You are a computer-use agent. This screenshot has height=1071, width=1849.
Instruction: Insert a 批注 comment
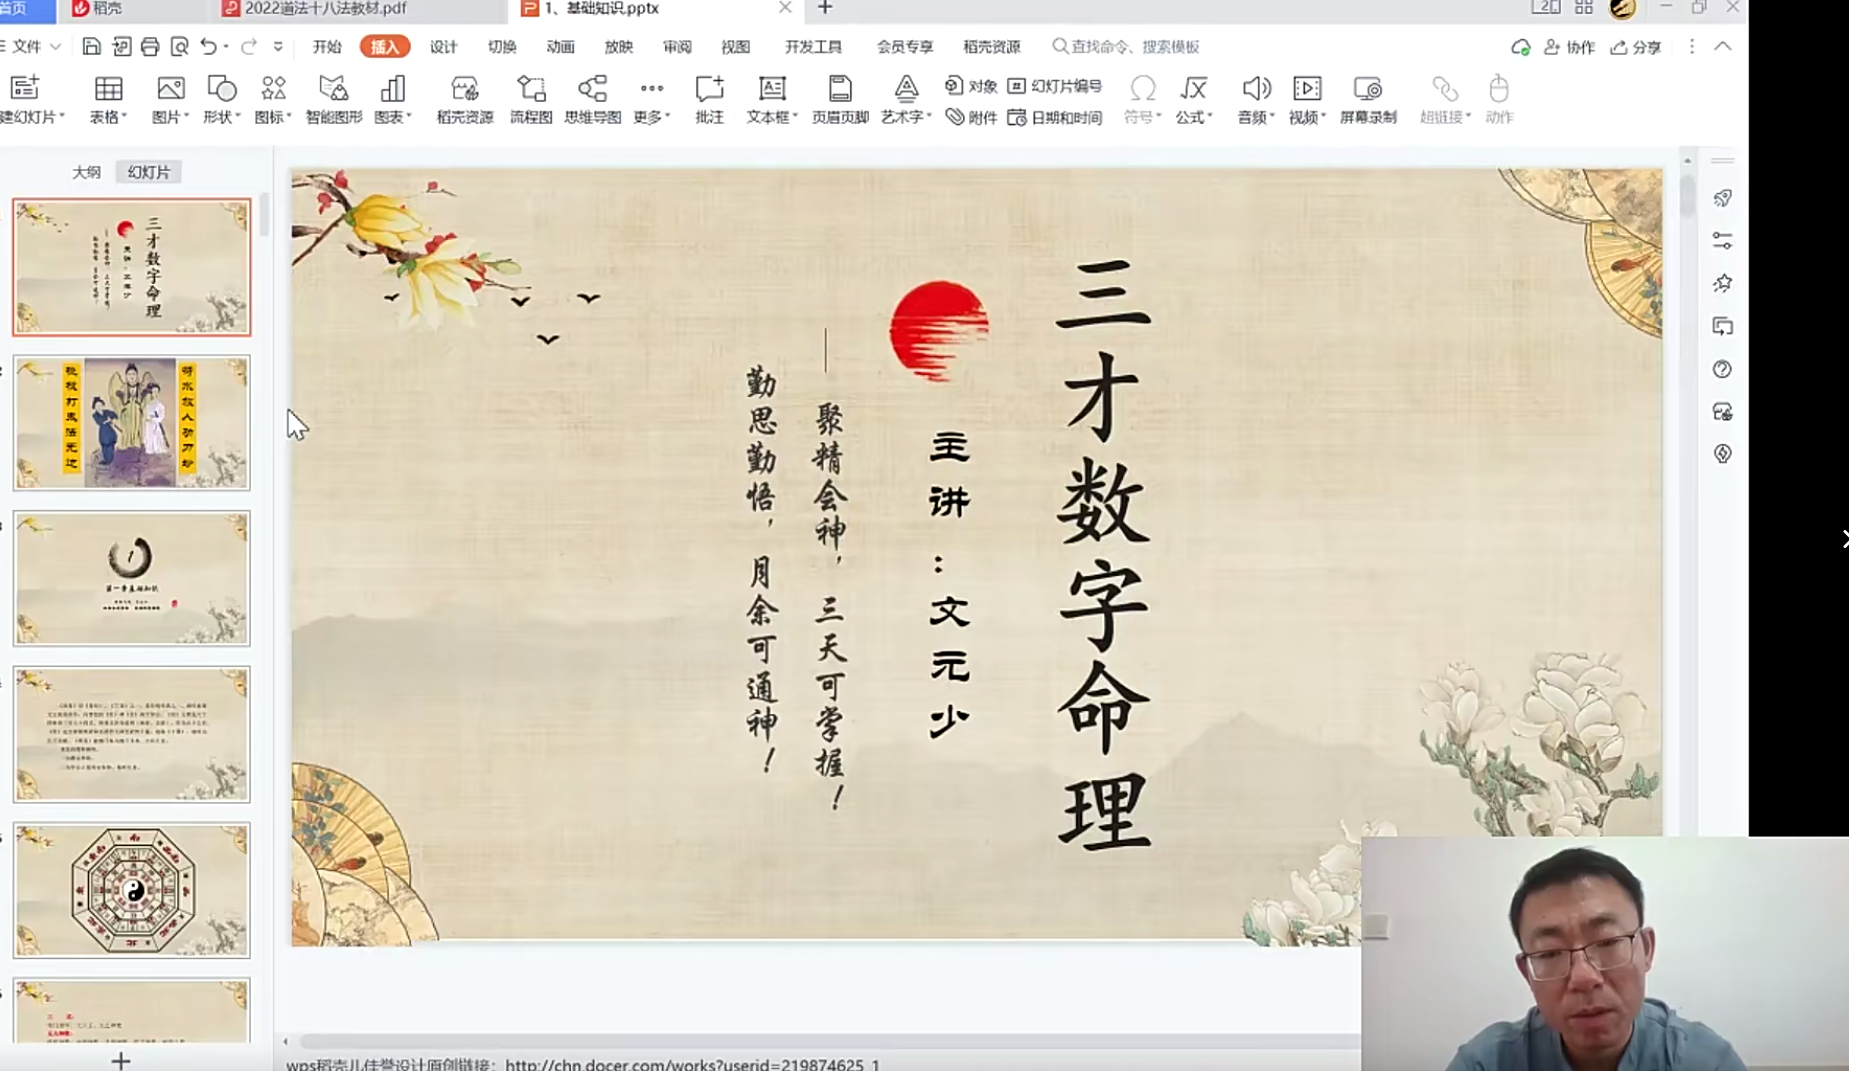(x=710, y=97)
